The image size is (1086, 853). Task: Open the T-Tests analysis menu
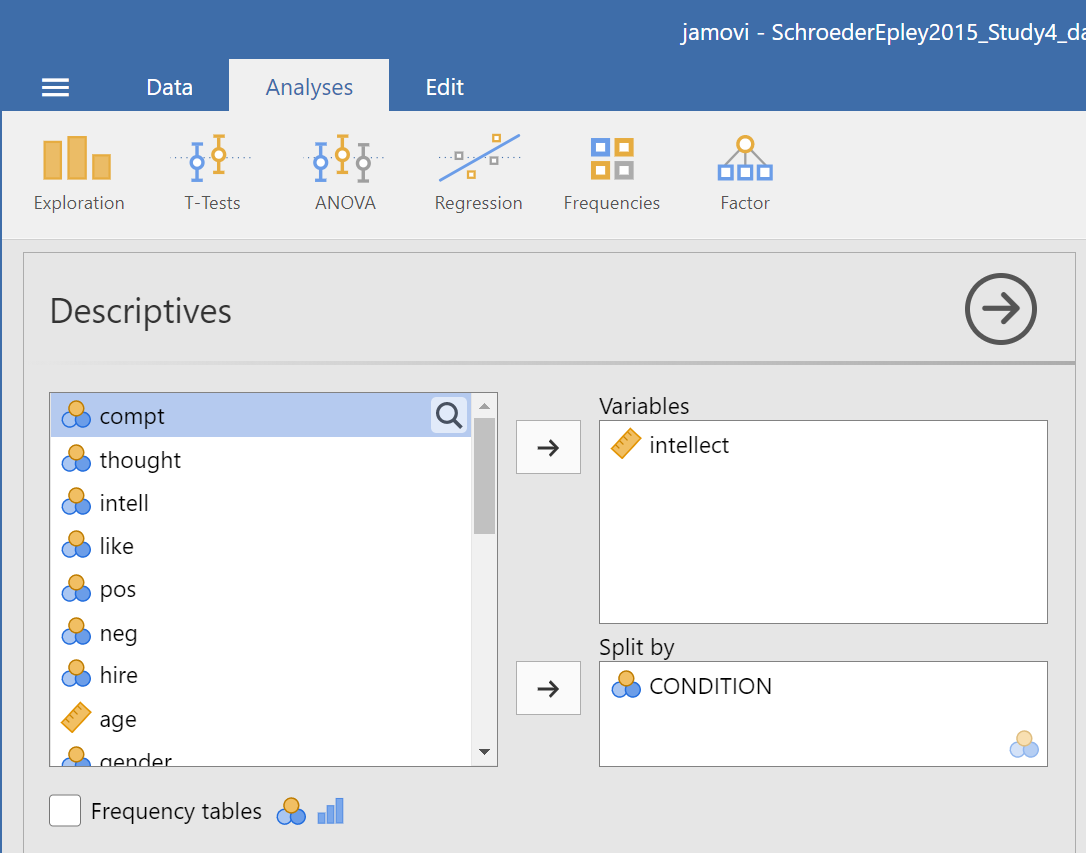(212, 174)
